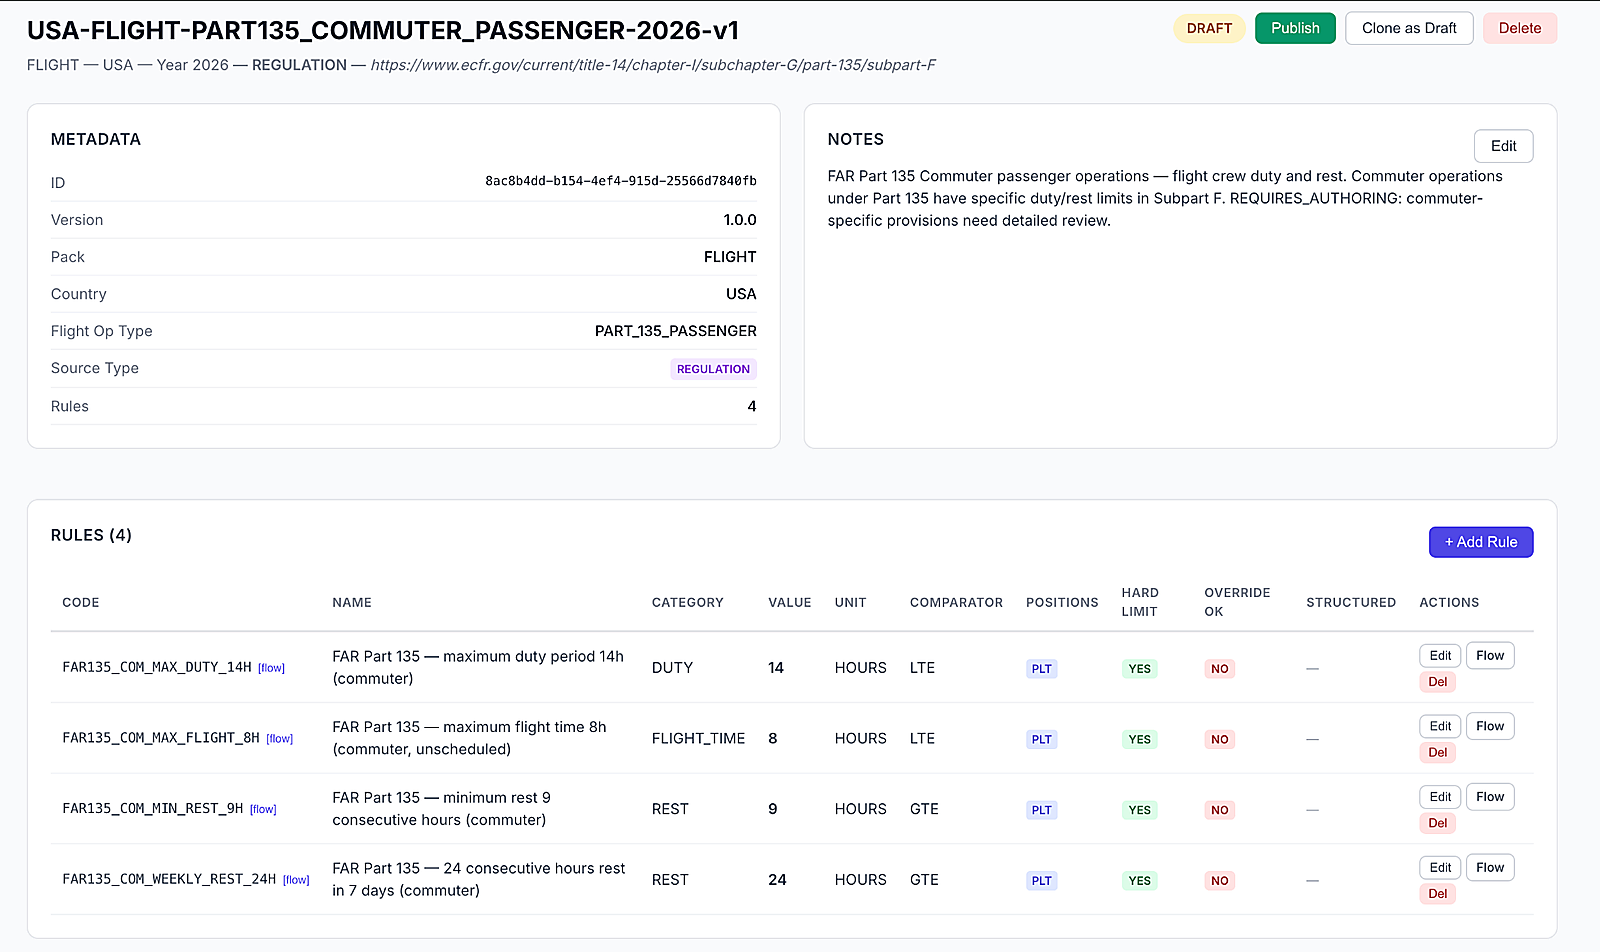This screenshot has width=1600, height=952.
Task: Open flow link for FAR135_COM_MAX_FLIGHT_8H
Action: click(279, 739)
